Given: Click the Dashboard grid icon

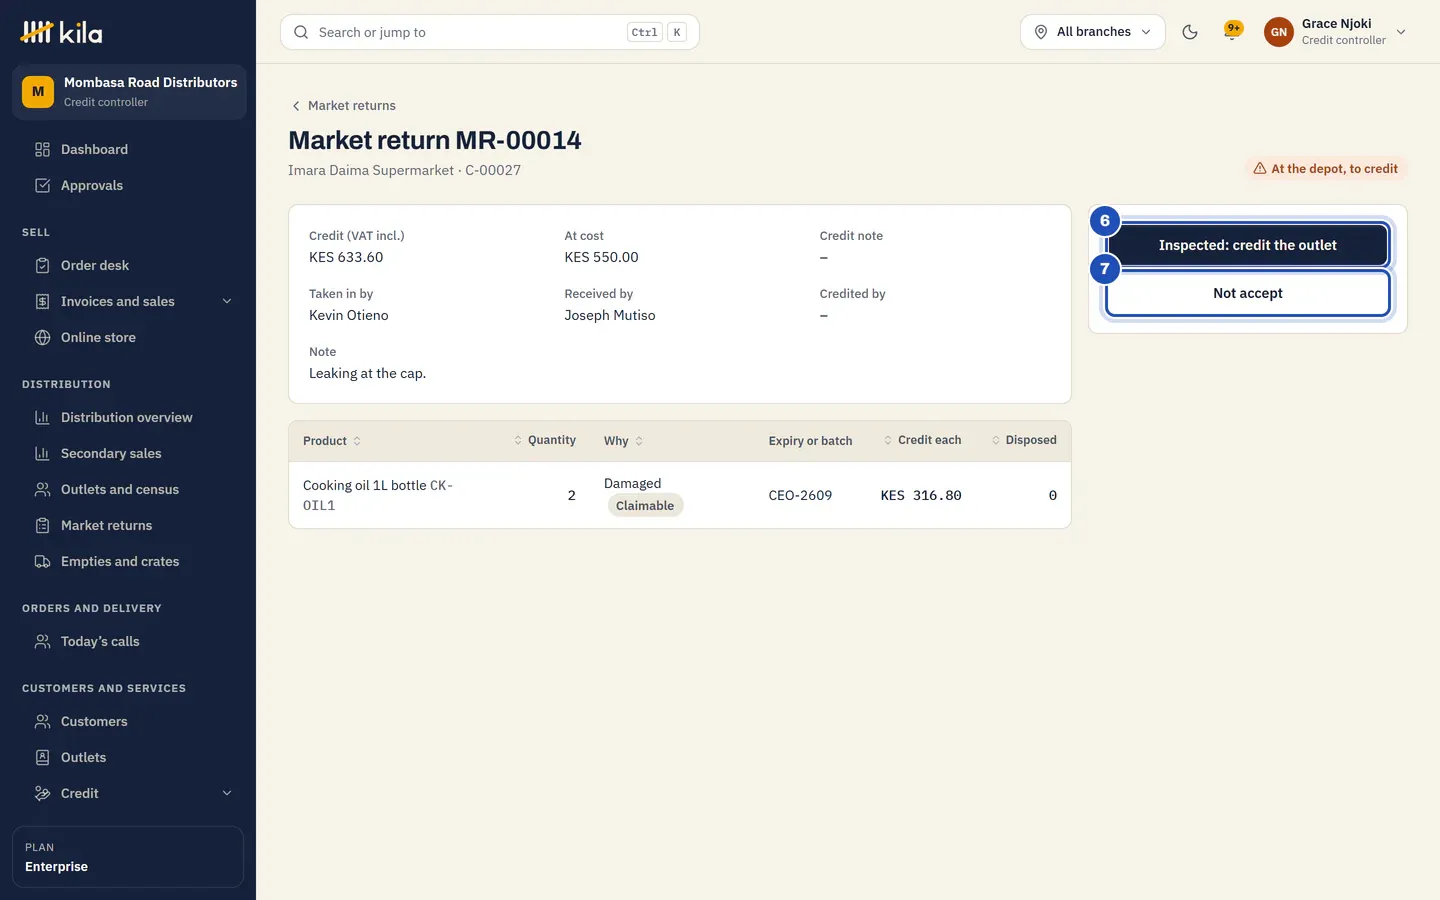Looking at the screenshot, I should (42, 150).
